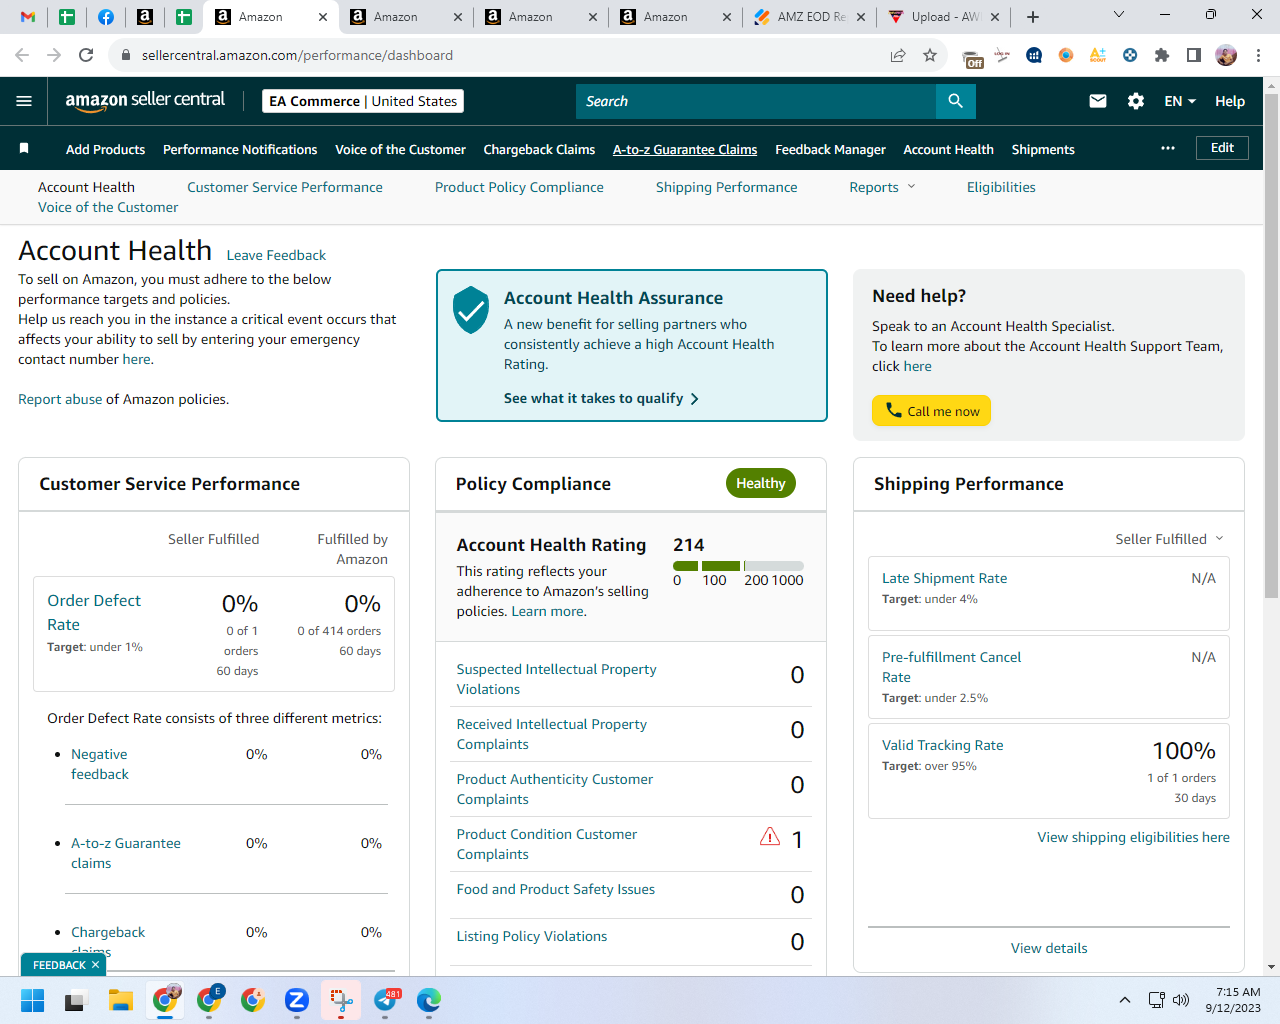Open Received Intellectual Property Complaints
The height and width of the screenshot is (1024, 1280).
coord(551,734)
